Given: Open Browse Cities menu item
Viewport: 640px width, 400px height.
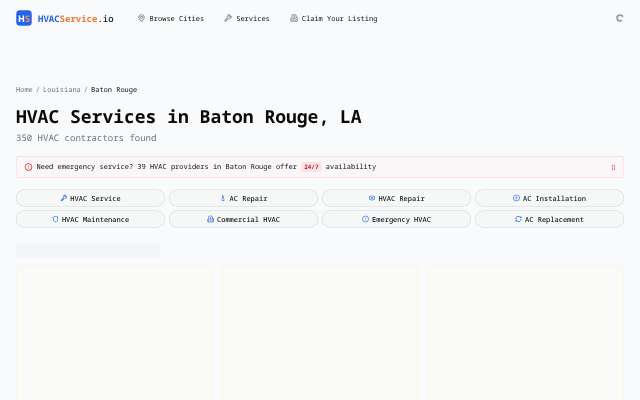Looking at the screenshot, I should tap(171, 18).
